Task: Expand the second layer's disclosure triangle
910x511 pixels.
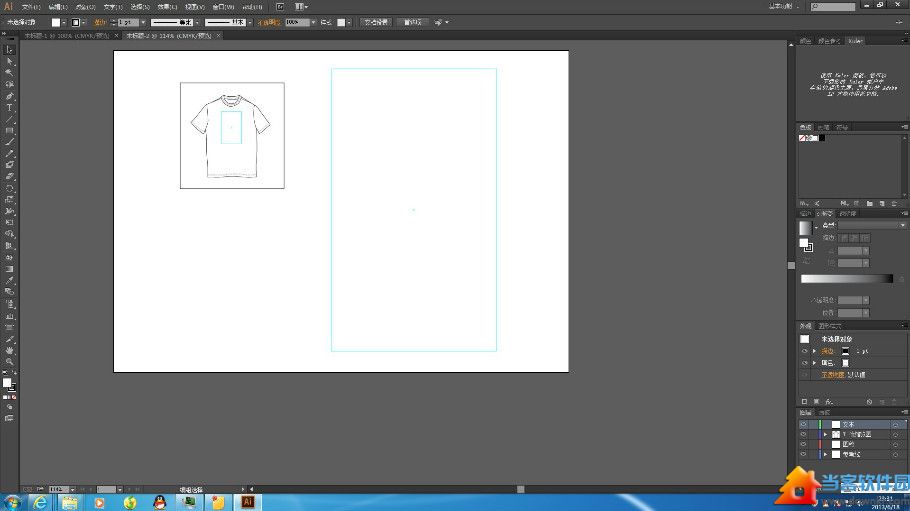Action: point(825,434)
